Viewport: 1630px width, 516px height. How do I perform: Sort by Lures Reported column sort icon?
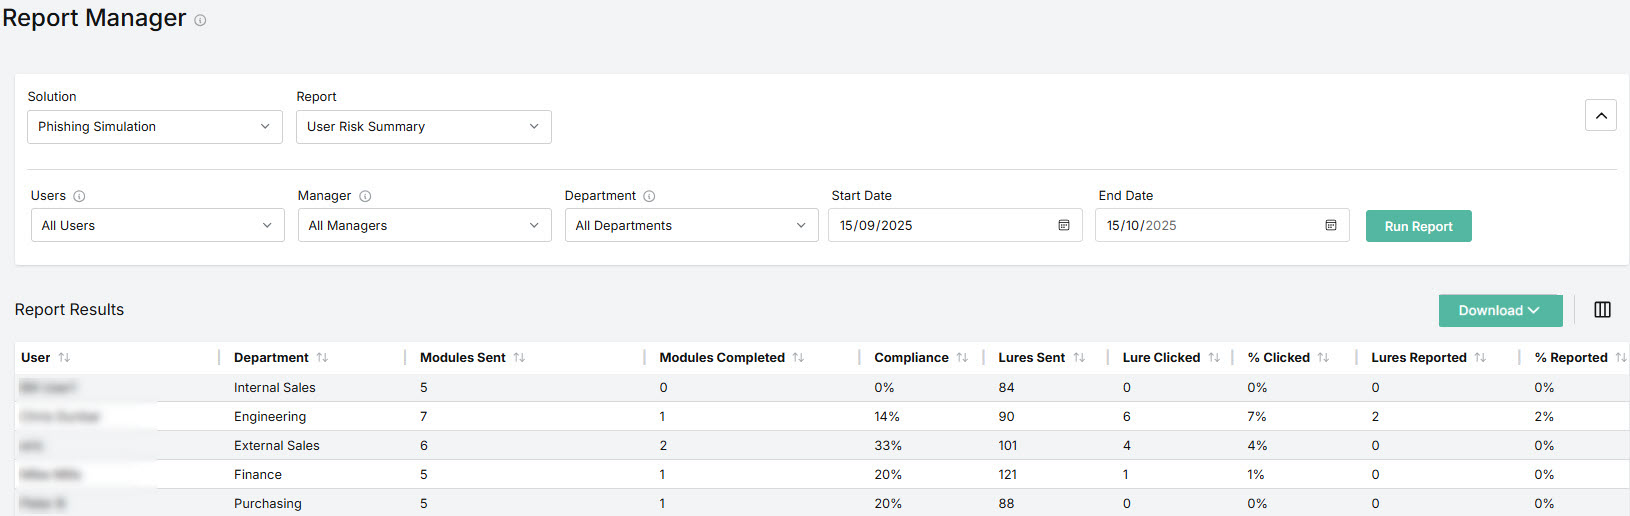tap(1480, 357)
